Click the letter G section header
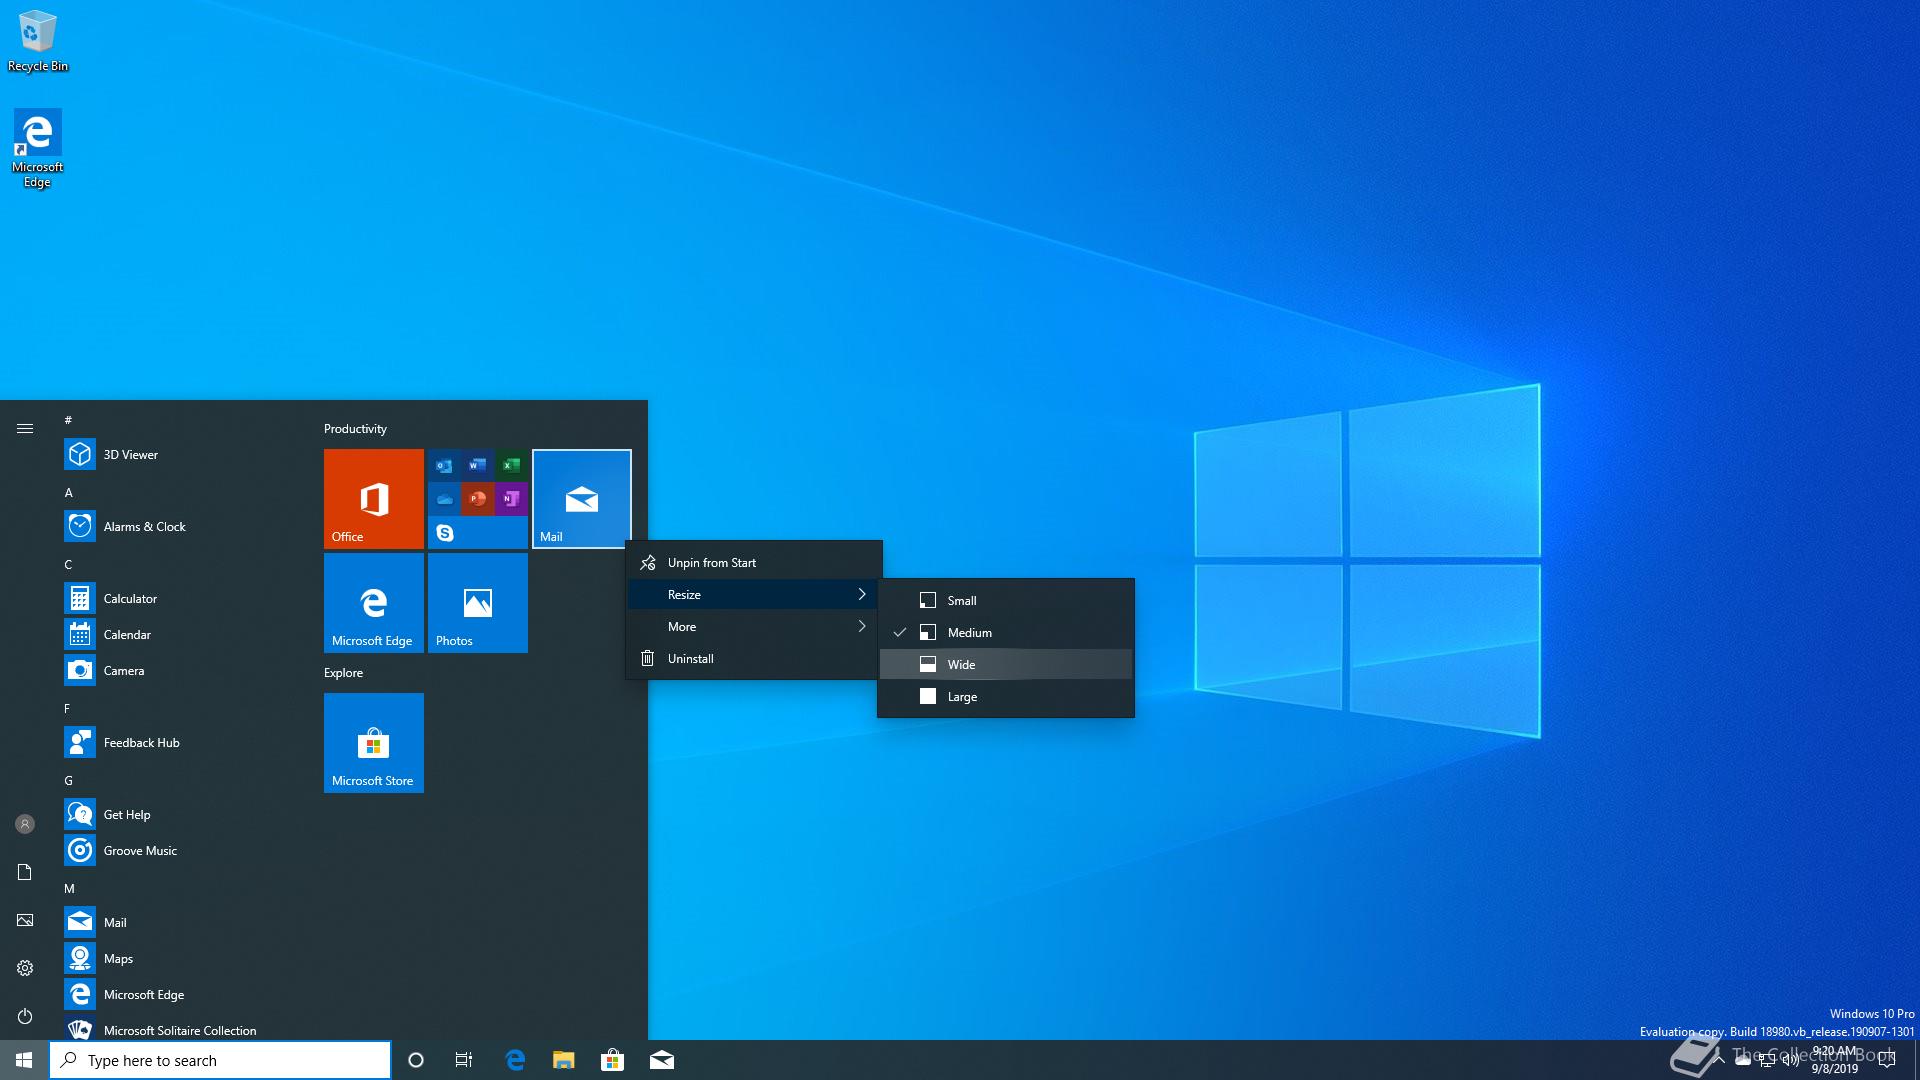Screen dimensions: 1920x1080 [69, 780]
